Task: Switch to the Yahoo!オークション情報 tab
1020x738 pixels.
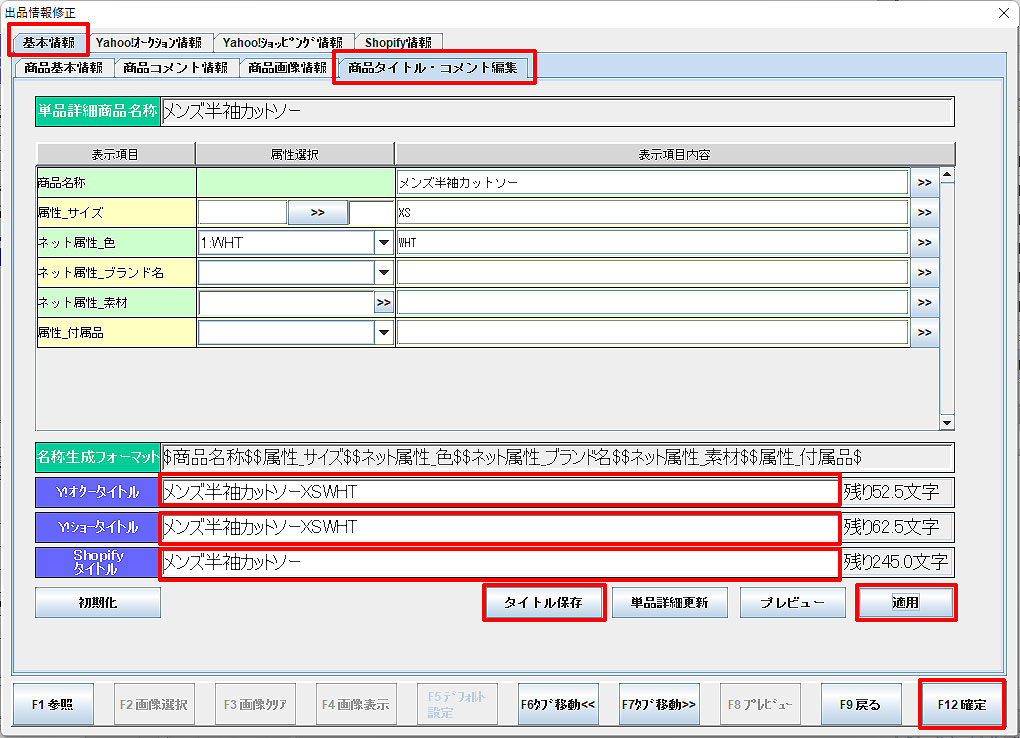Action: [x=149, y=43]
